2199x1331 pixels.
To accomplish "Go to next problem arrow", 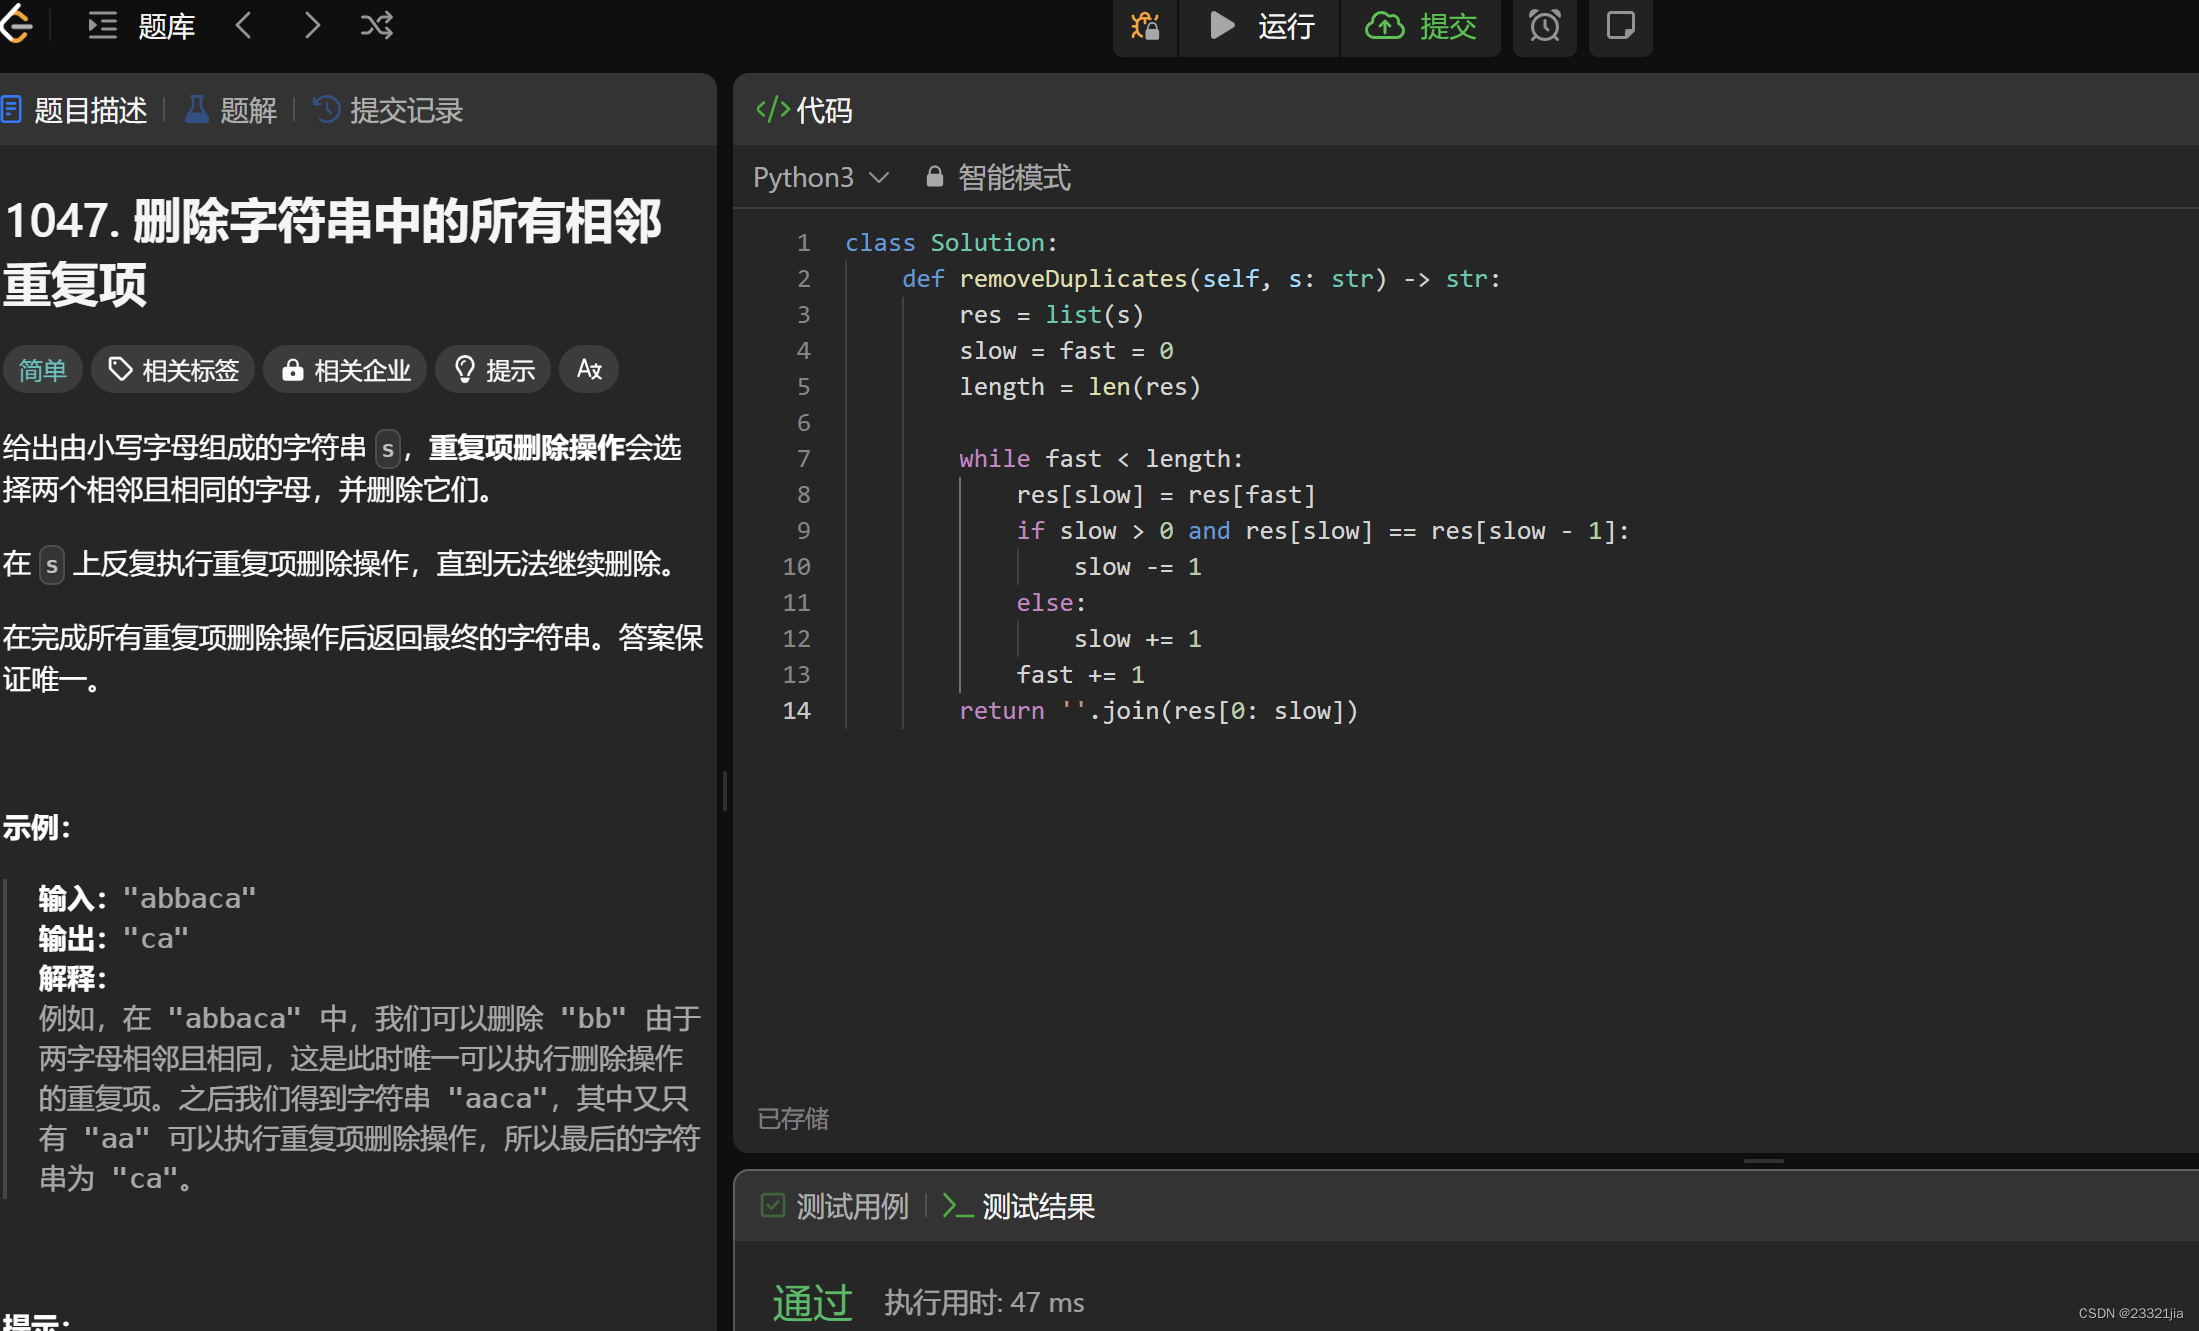I will tap(312, 25).
